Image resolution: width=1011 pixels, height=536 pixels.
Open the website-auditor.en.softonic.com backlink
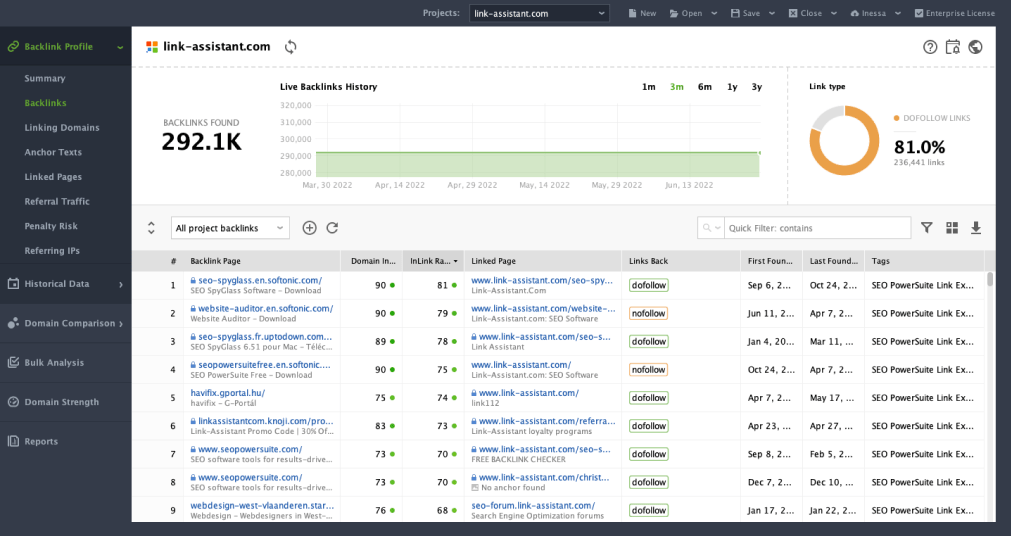(266, 308)
